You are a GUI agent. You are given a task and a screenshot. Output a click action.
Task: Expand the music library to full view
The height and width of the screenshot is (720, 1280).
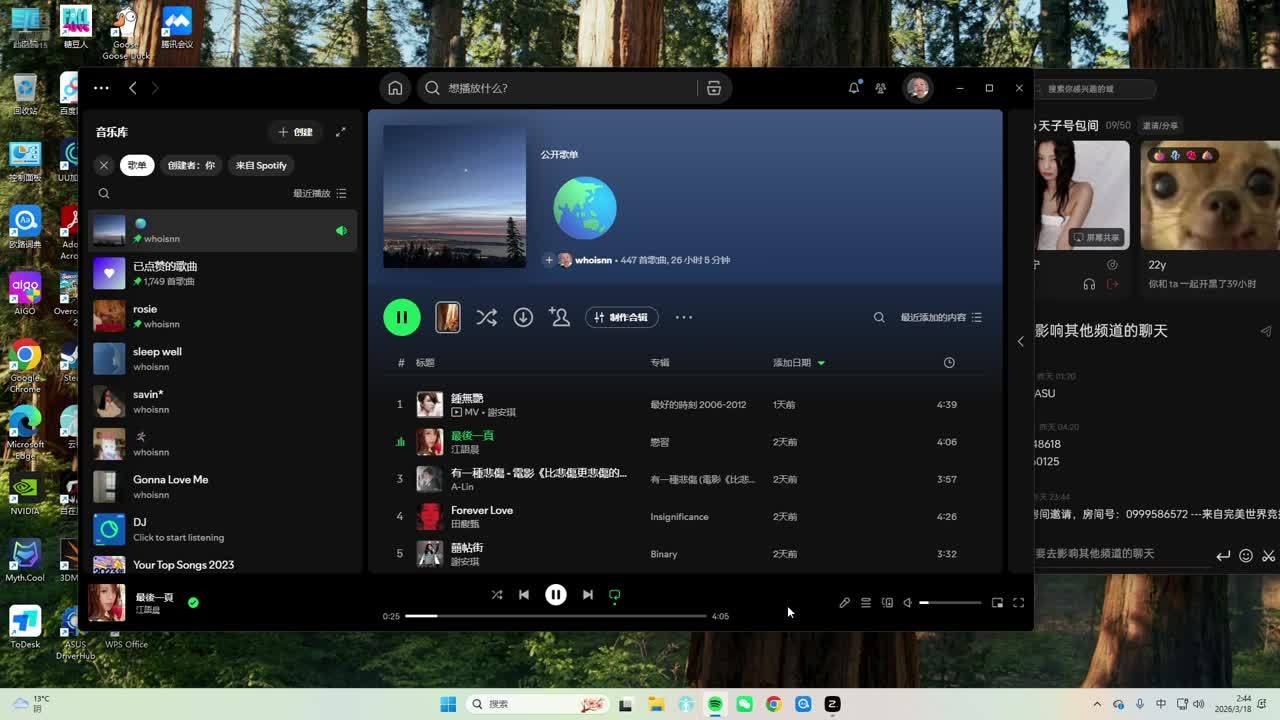click(x=341, y=132)
